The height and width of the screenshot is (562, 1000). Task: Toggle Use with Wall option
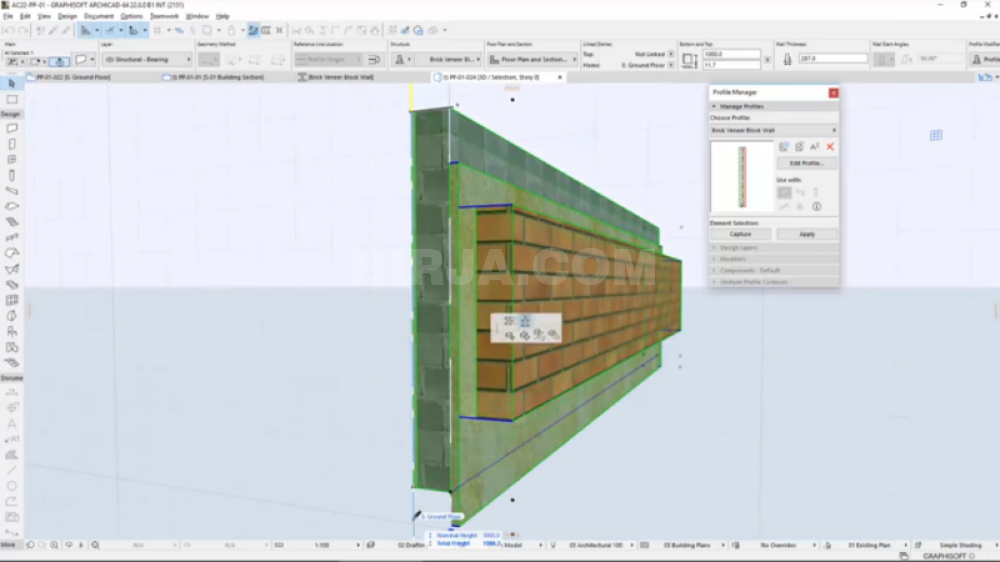coord(784,192)
